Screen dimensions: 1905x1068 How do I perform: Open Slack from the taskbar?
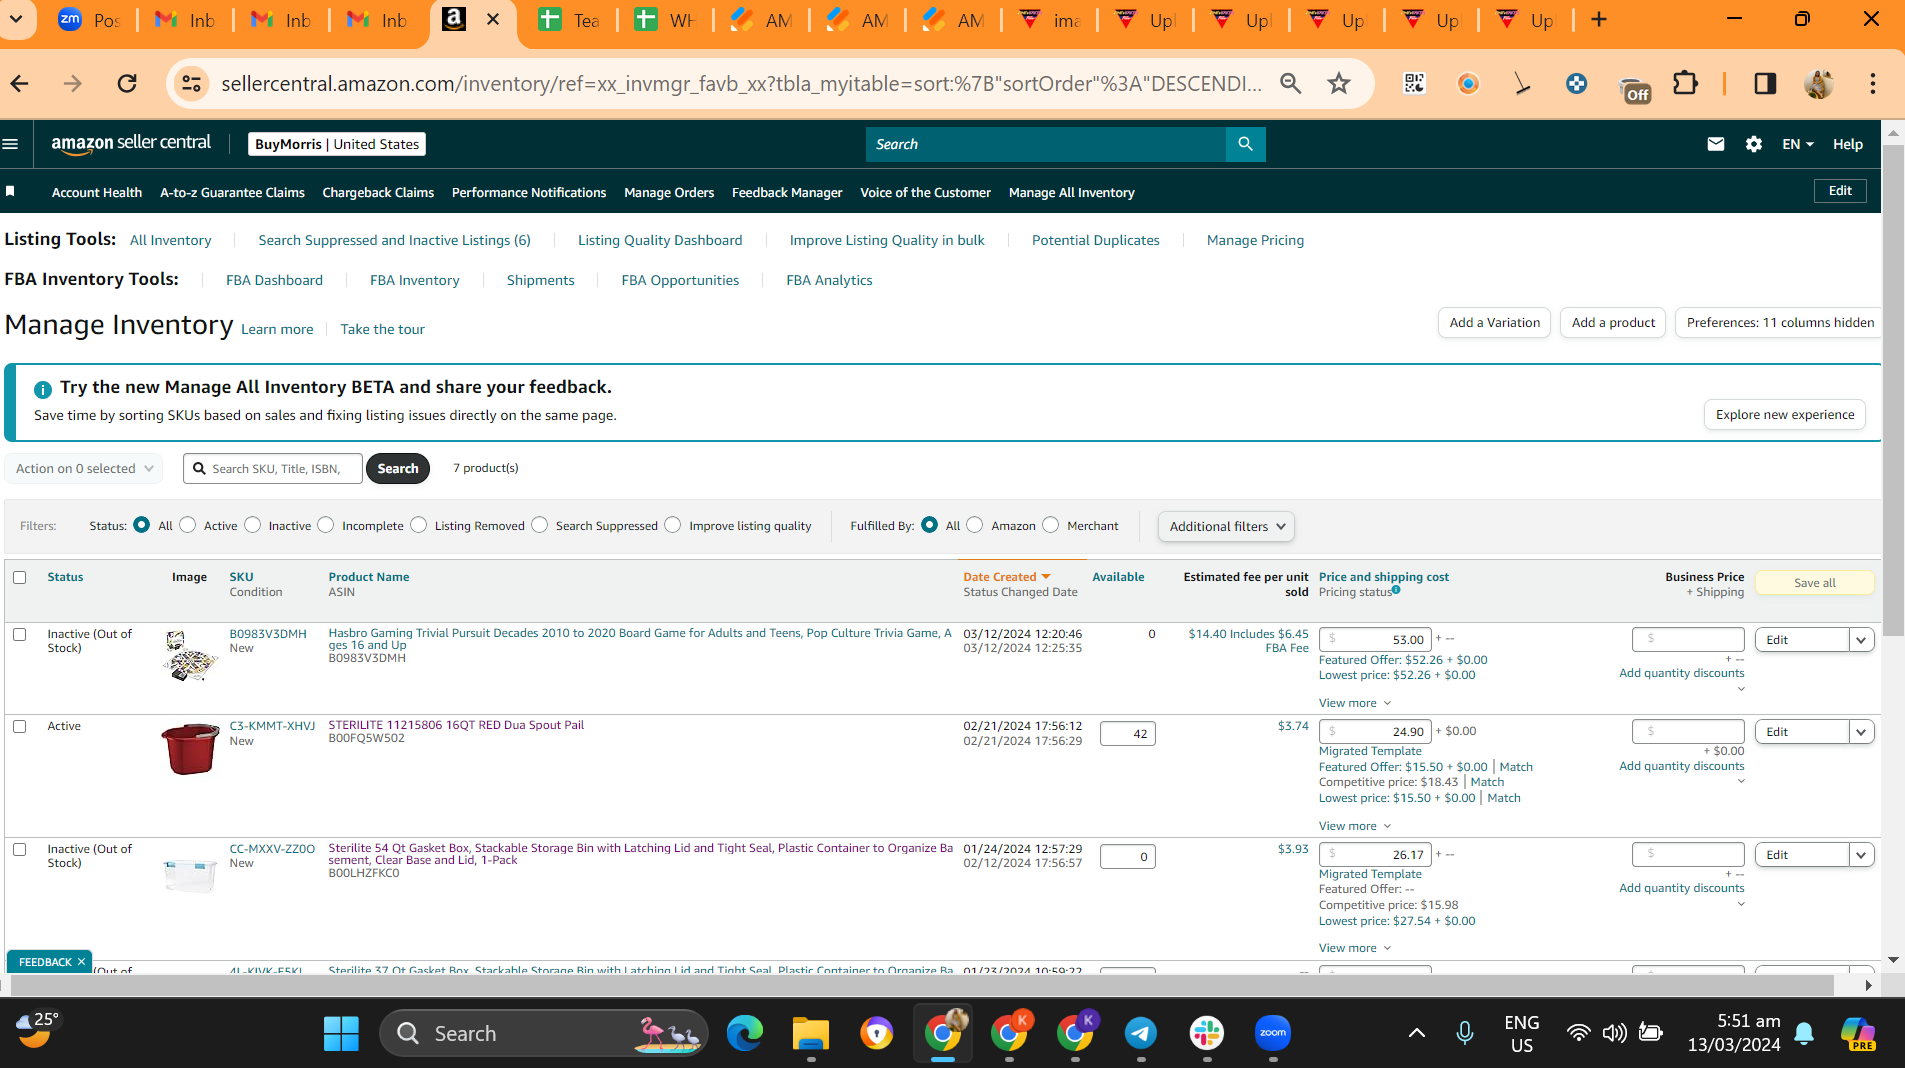tap(1207, 1033)
